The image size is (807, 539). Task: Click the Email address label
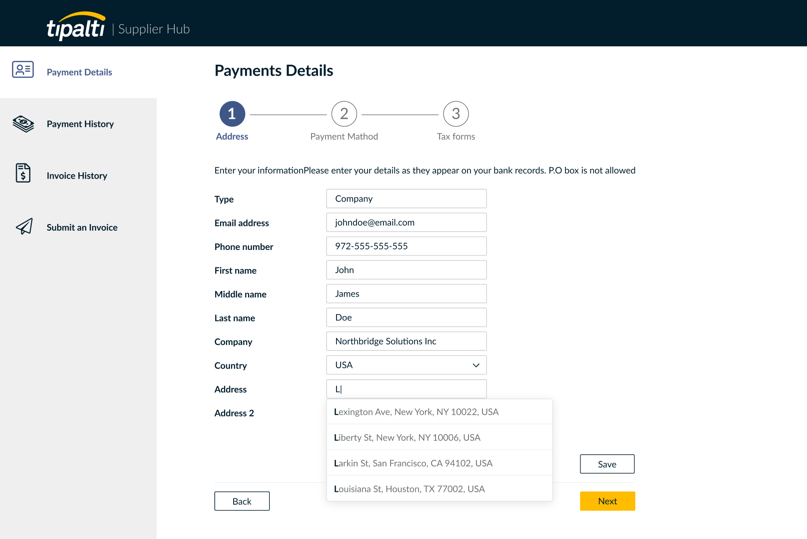click(x=241, y=223)
